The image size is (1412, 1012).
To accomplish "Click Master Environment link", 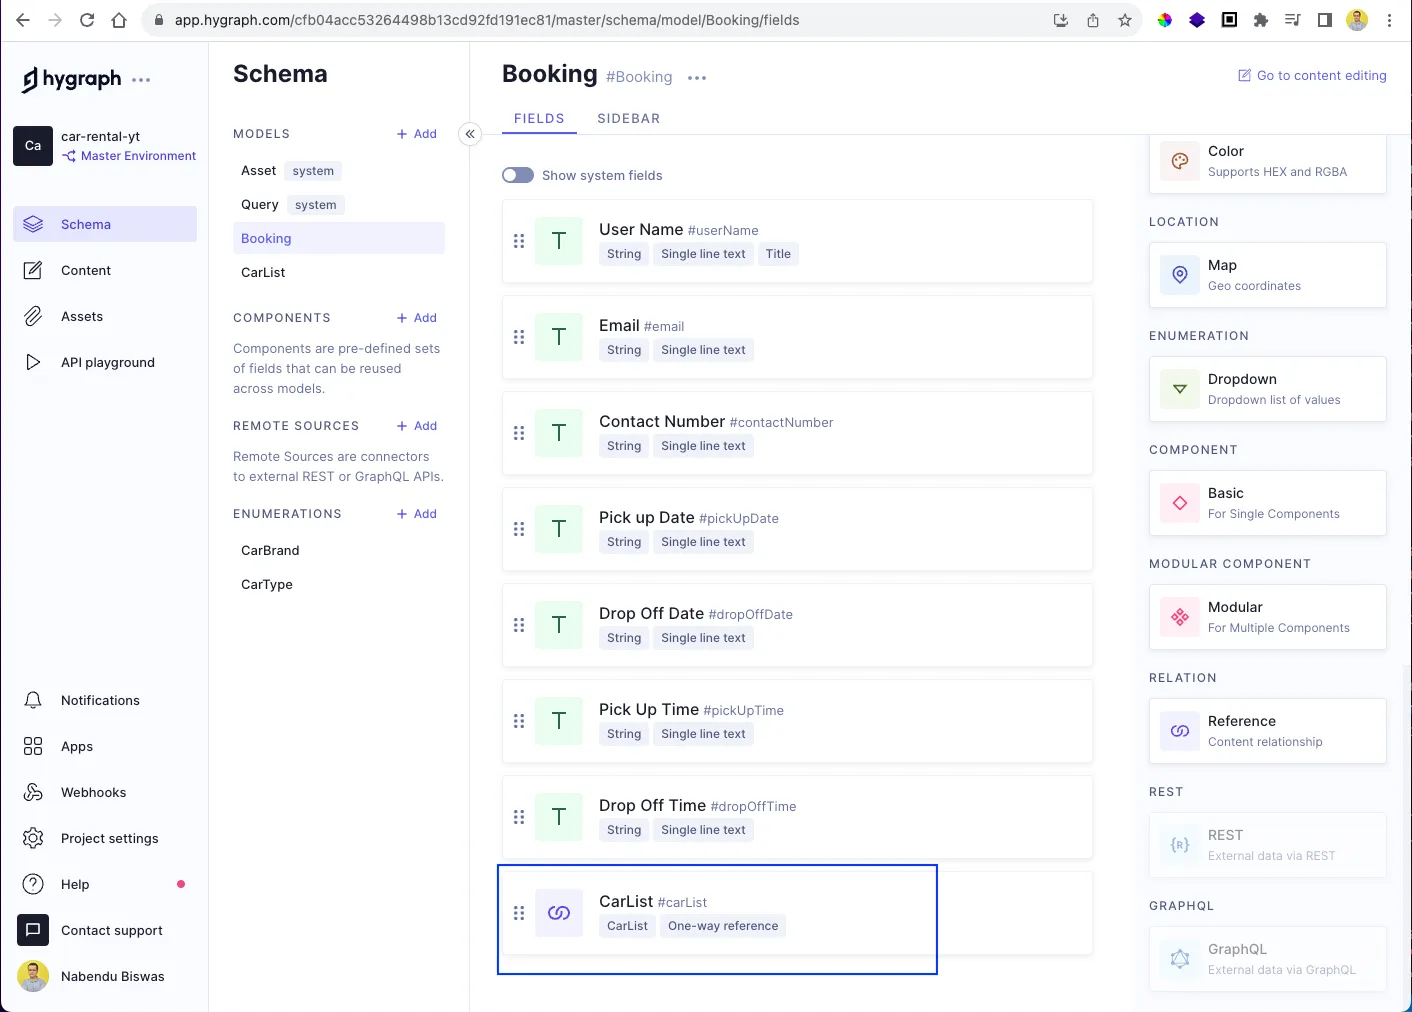I will tap(129, 156).
